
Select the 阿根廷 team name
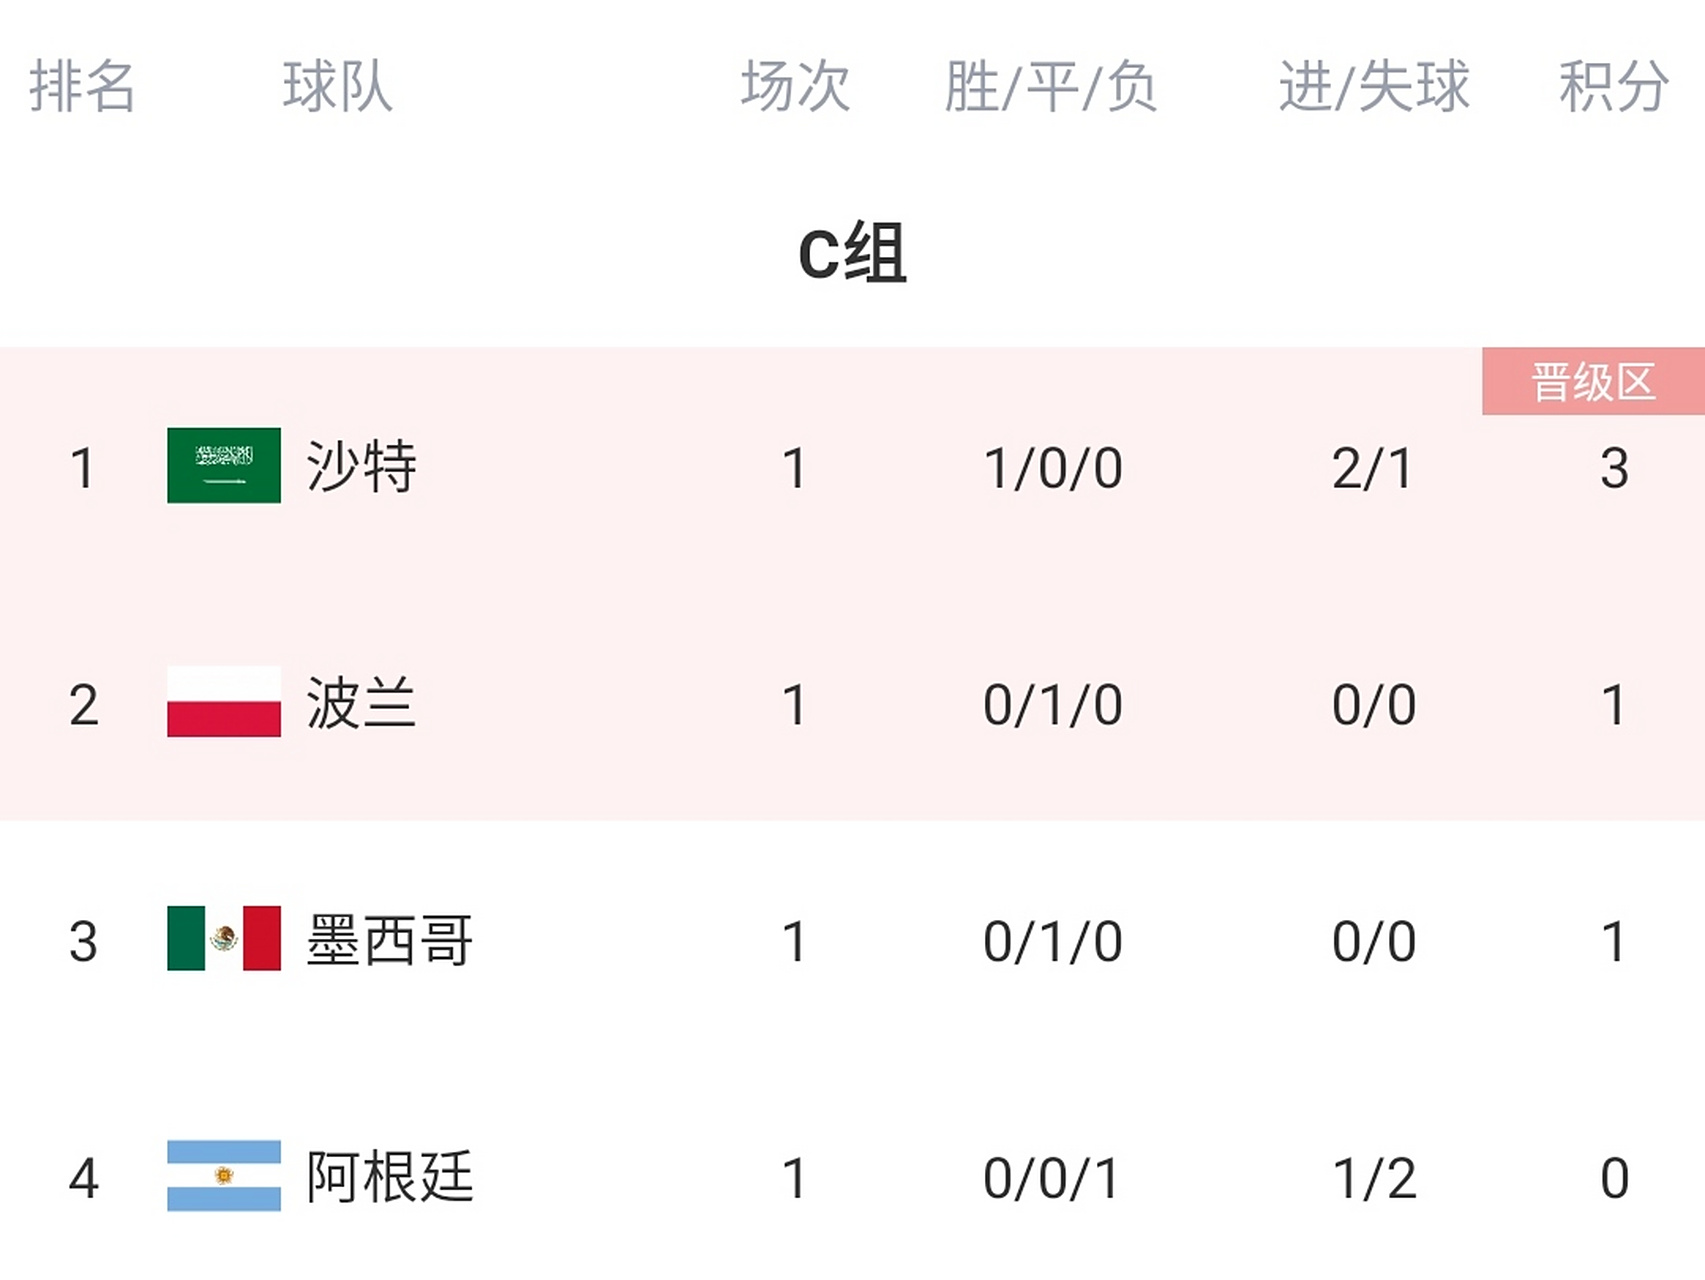coord(389,1177)
